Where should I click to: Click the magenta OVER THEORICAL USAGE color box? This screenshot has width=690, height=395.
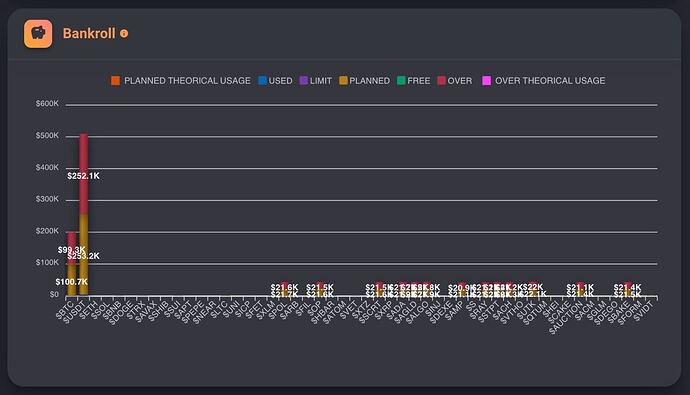click(x=486, y=80)
